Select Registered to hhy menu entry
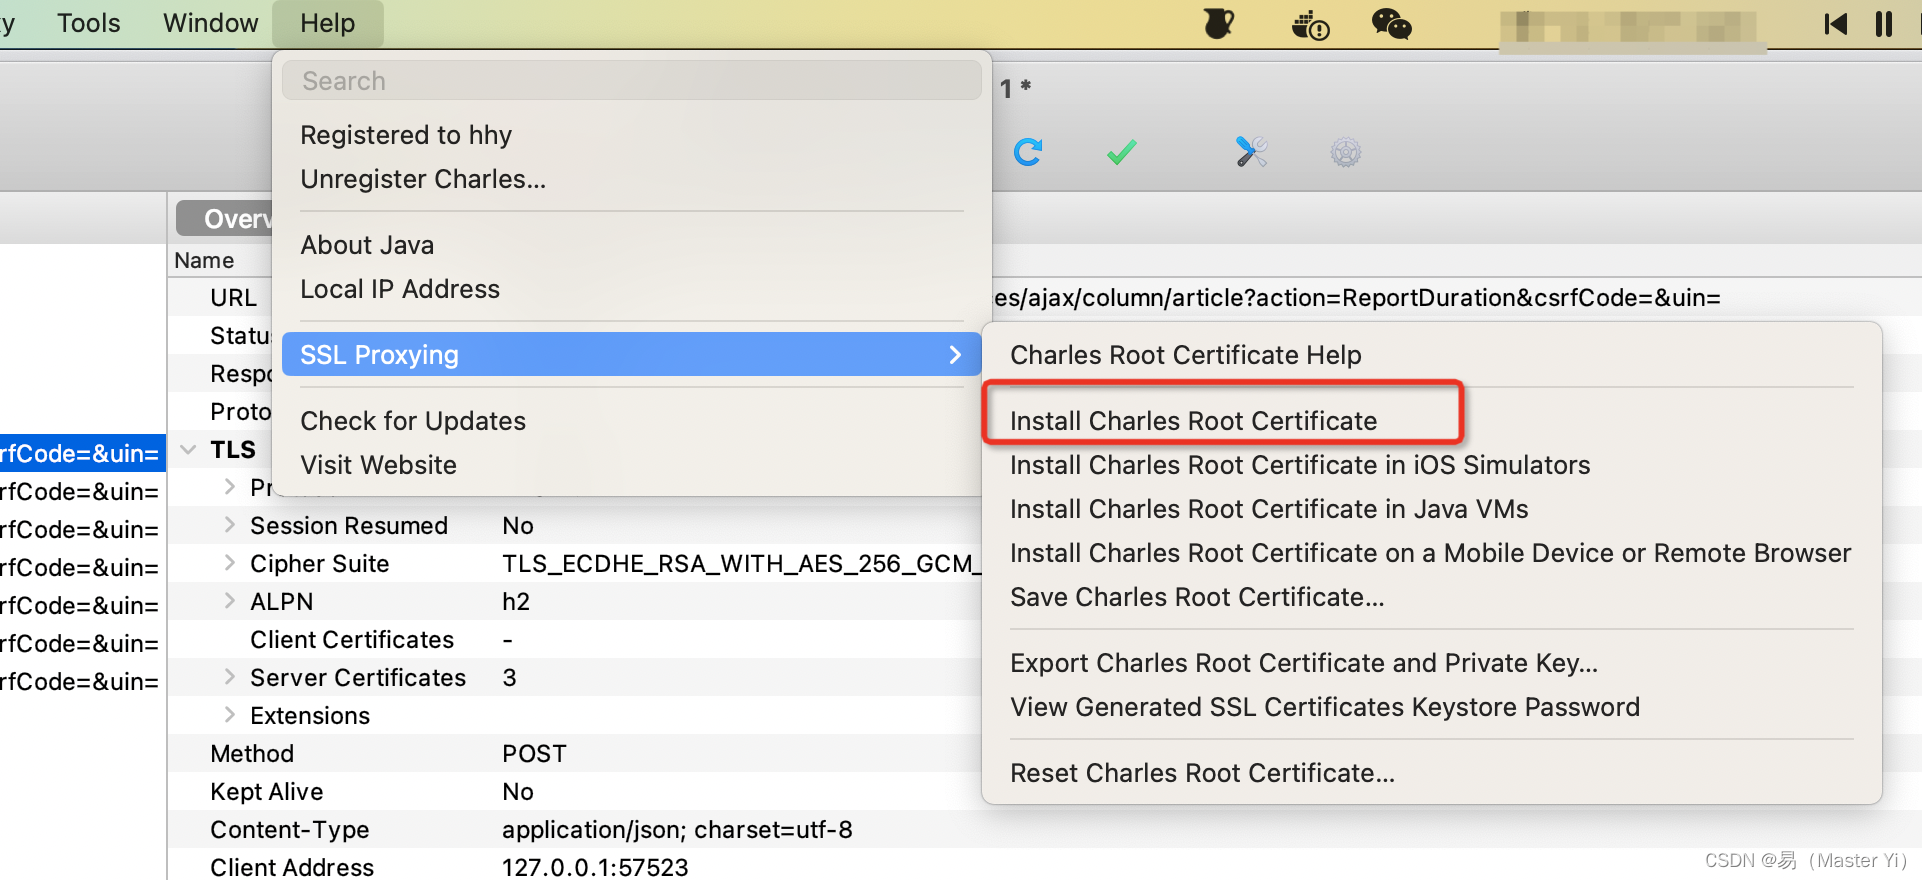Screen dimensions: 1922x880 click(x=632, y=135)
